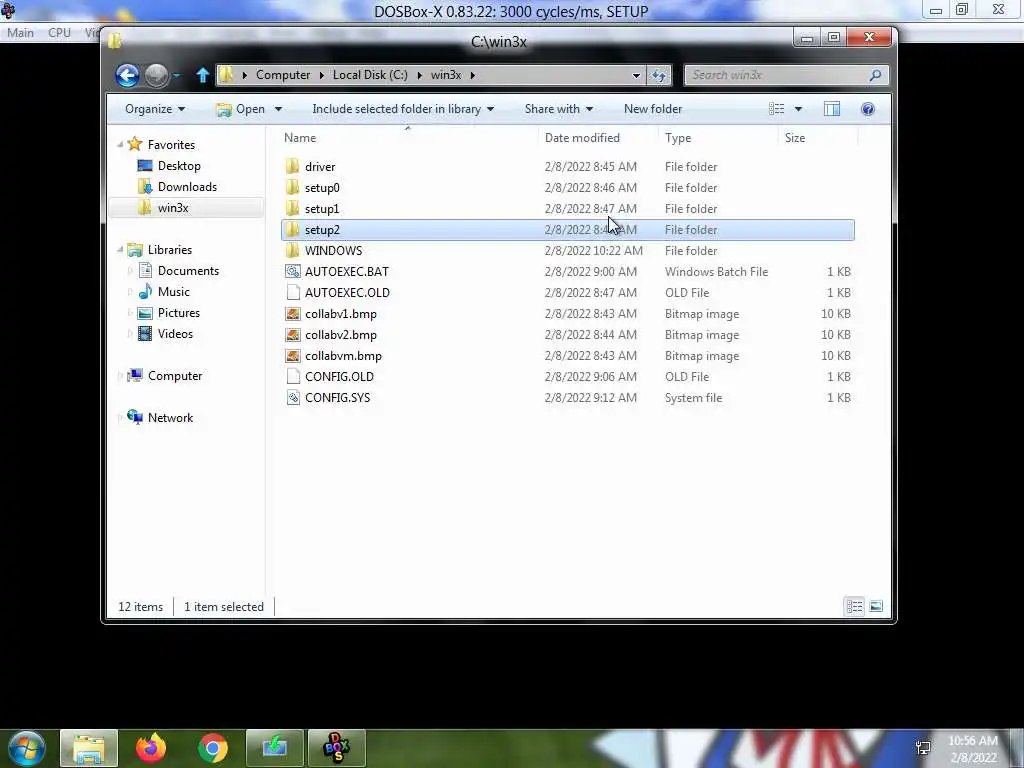Screen dimensions: 1024x768
Task: Select Network in the navigation pane
Action: (x=170, y=418)
